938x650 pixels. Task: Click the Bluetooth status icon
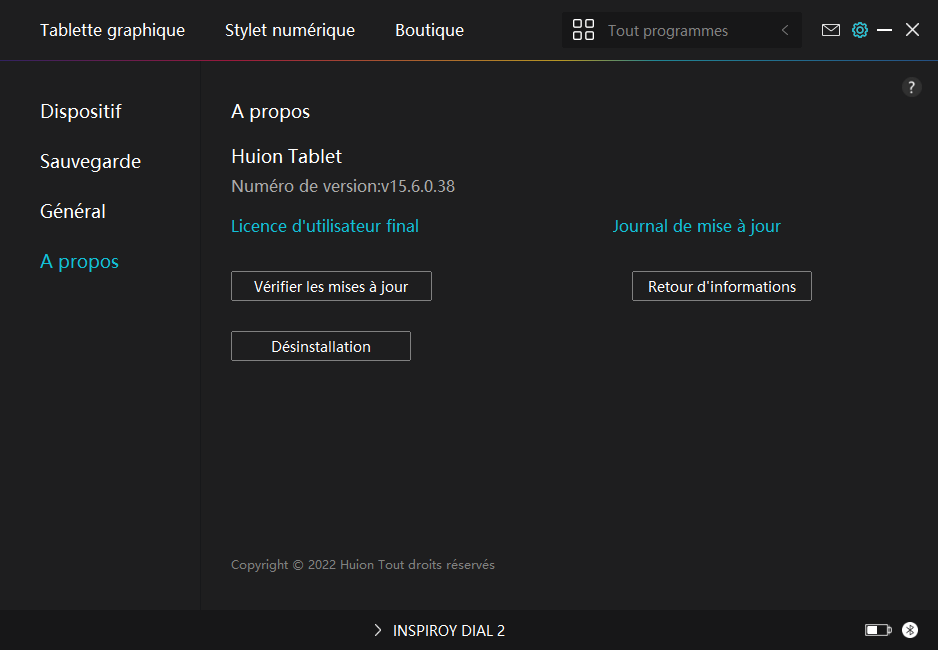(x=910, y=630)
